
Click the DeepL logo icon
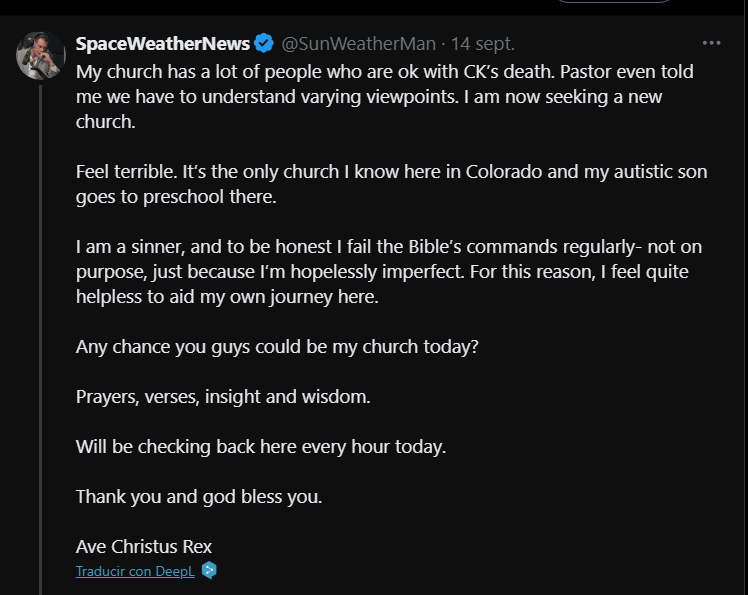(209, 571)
